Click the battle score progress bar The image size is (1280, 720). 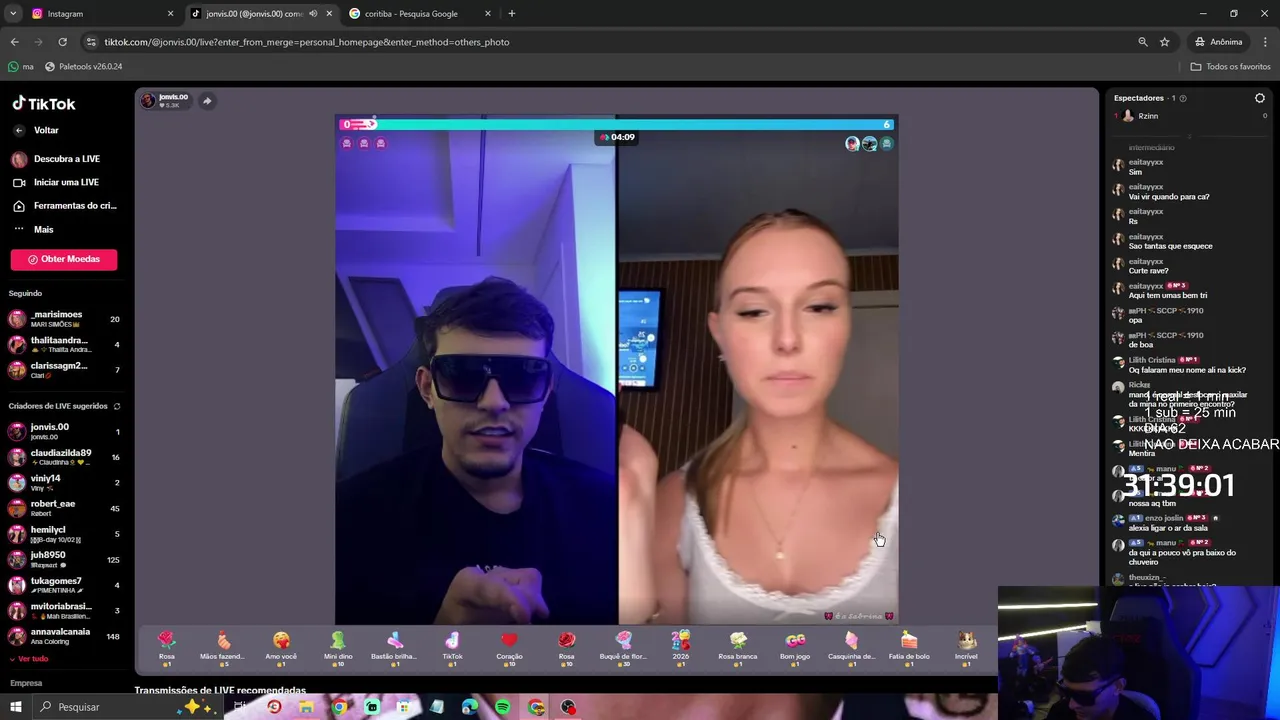616,124
